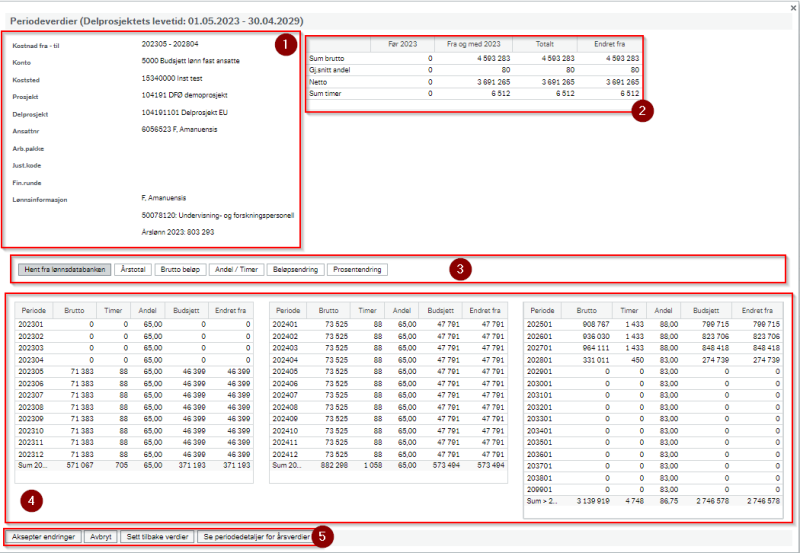Select the 202801 period row
The image size is (800, 553).
point(653,360)
